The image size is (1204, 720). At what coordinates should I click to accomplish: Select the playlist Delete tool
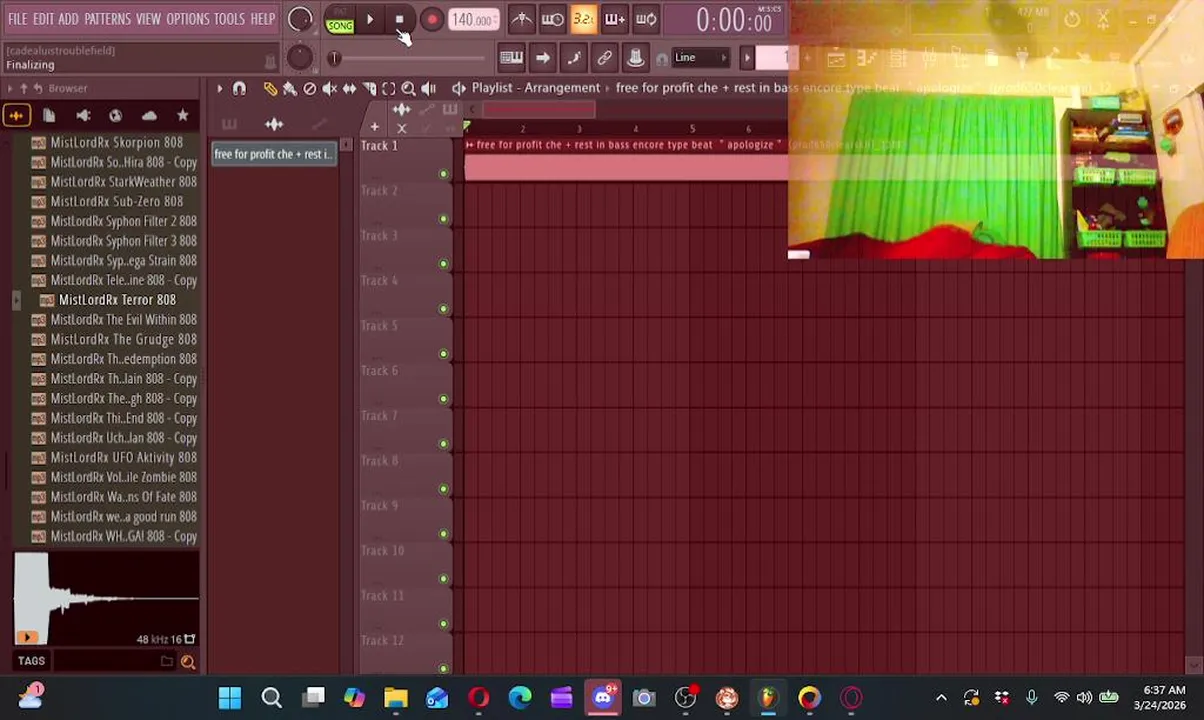click(x=310, y=88)
